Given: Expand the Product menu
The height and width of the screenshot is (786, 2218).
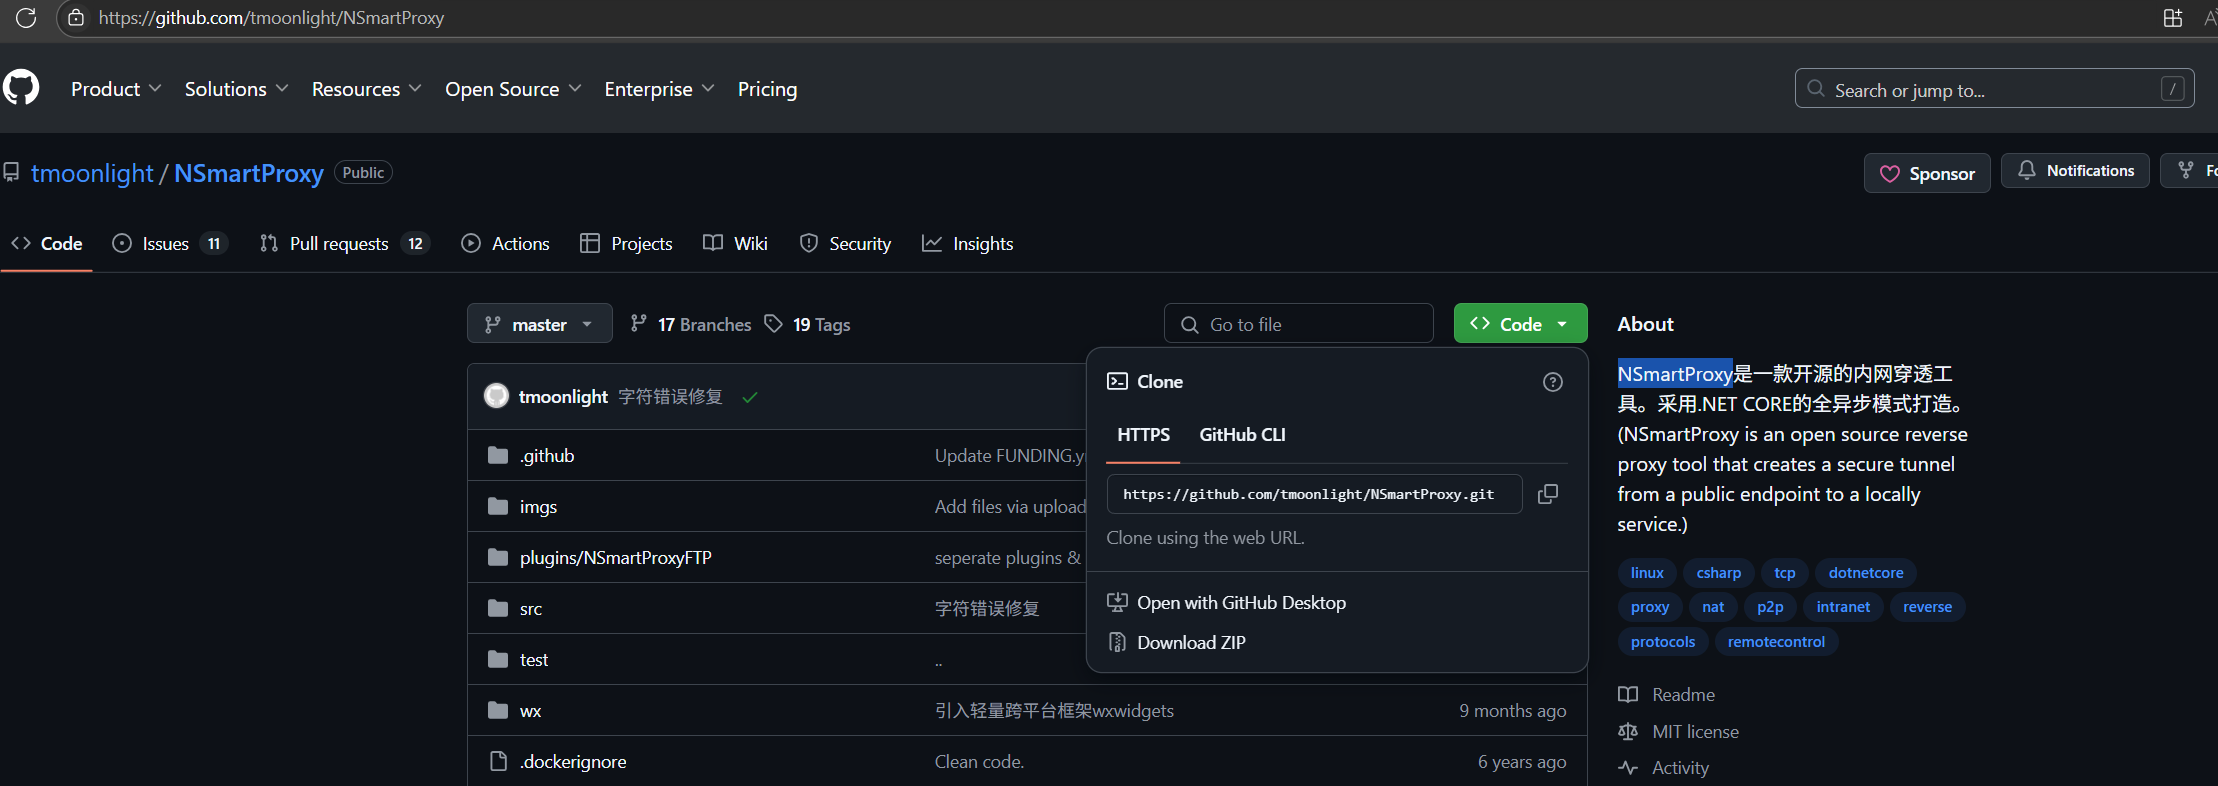Looking at the screenshot, I should tap(116, 89).
